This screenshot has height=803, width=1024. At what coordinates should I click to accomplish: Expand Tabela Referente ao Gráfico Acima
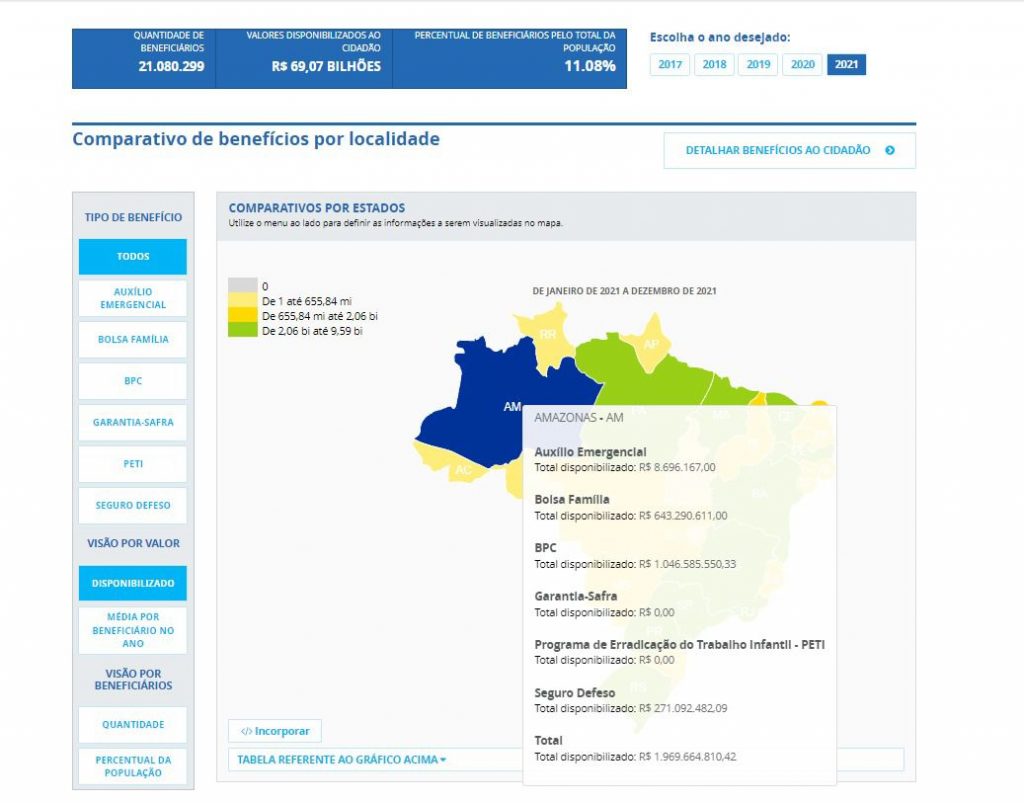click(342, 759)
